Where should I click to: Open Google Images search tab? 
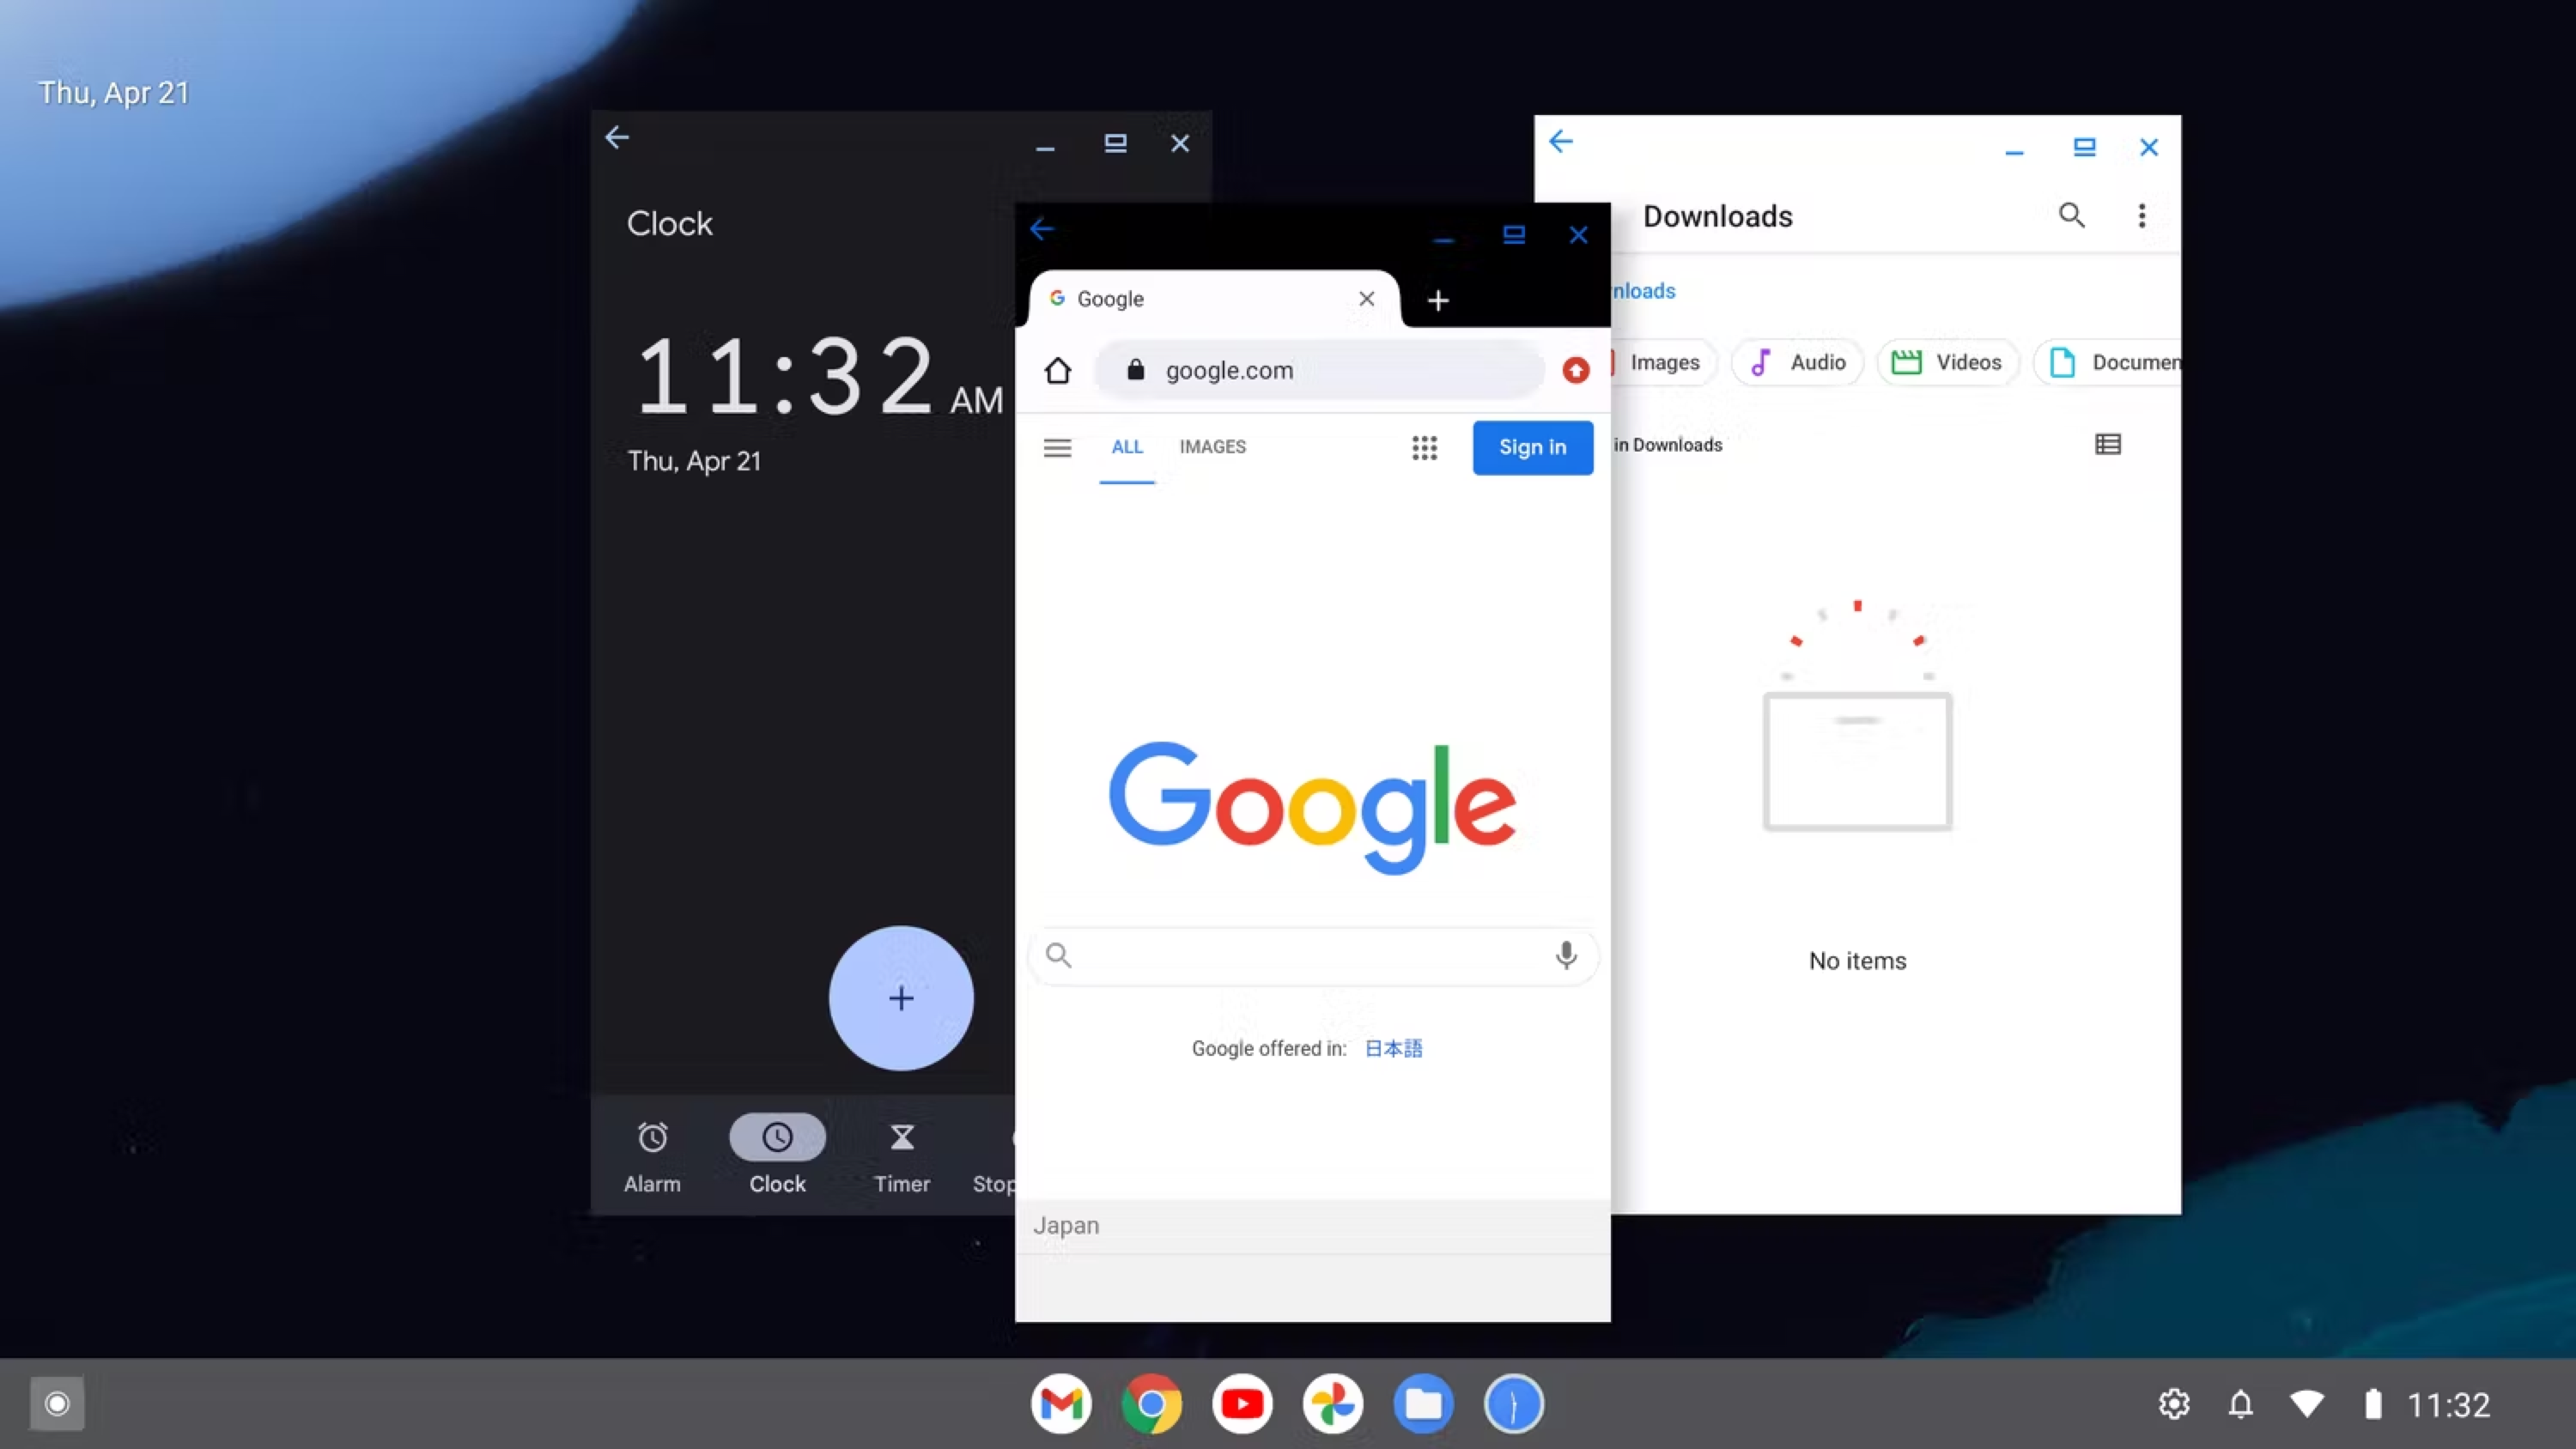(x=1212, y=446)
